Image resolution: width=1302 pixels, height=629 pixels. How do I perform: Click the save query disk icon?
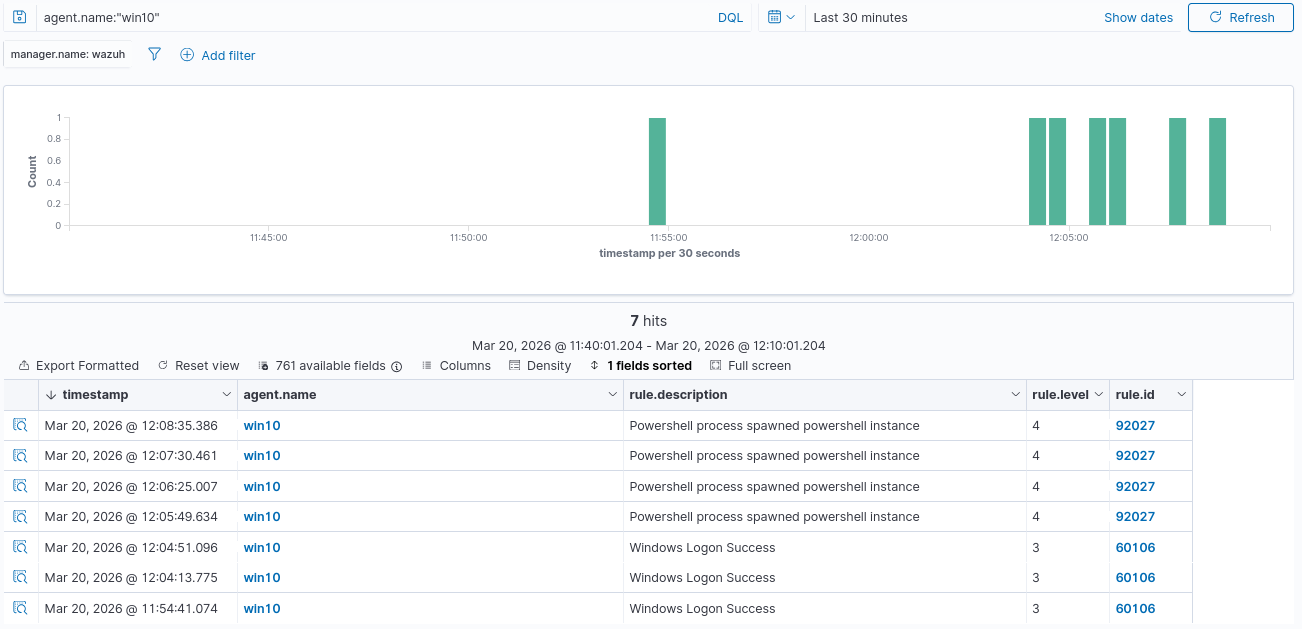pos(19,17)
